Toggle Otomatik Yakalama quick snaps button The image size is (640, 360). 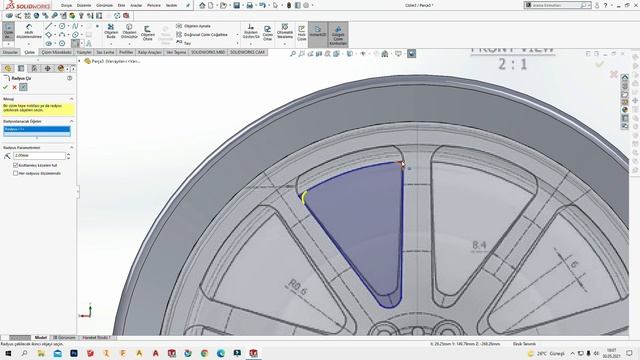[285, 31]
